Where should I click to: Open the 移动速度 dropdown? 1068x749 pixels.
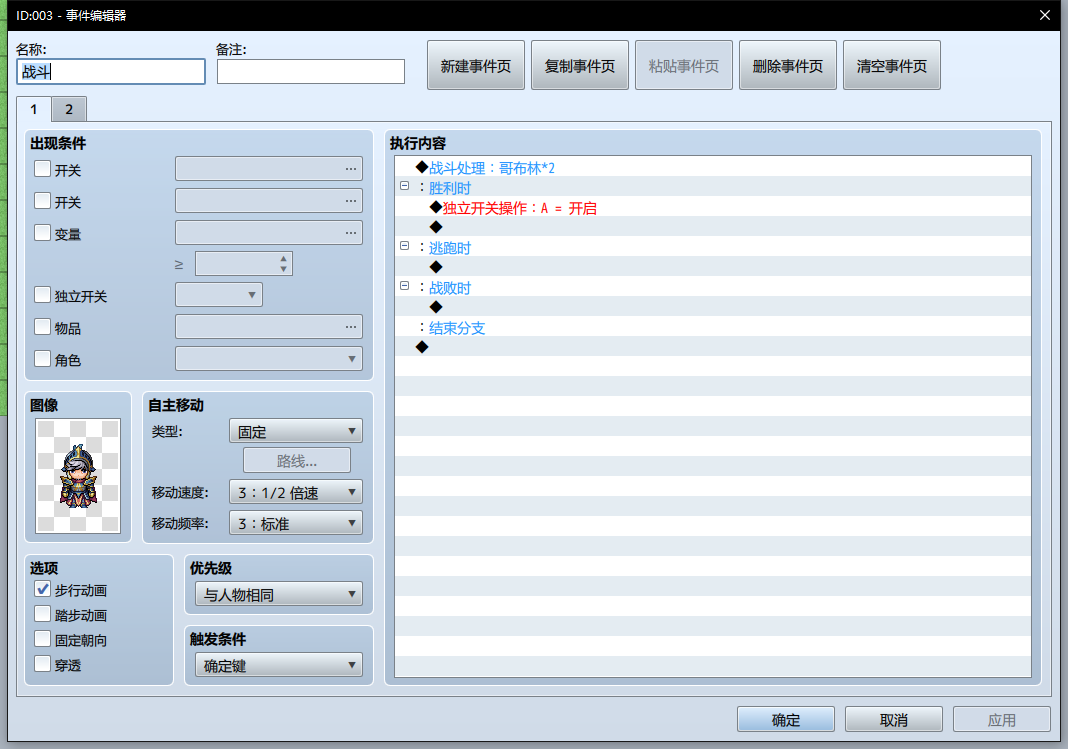click(x=296, y=492)
